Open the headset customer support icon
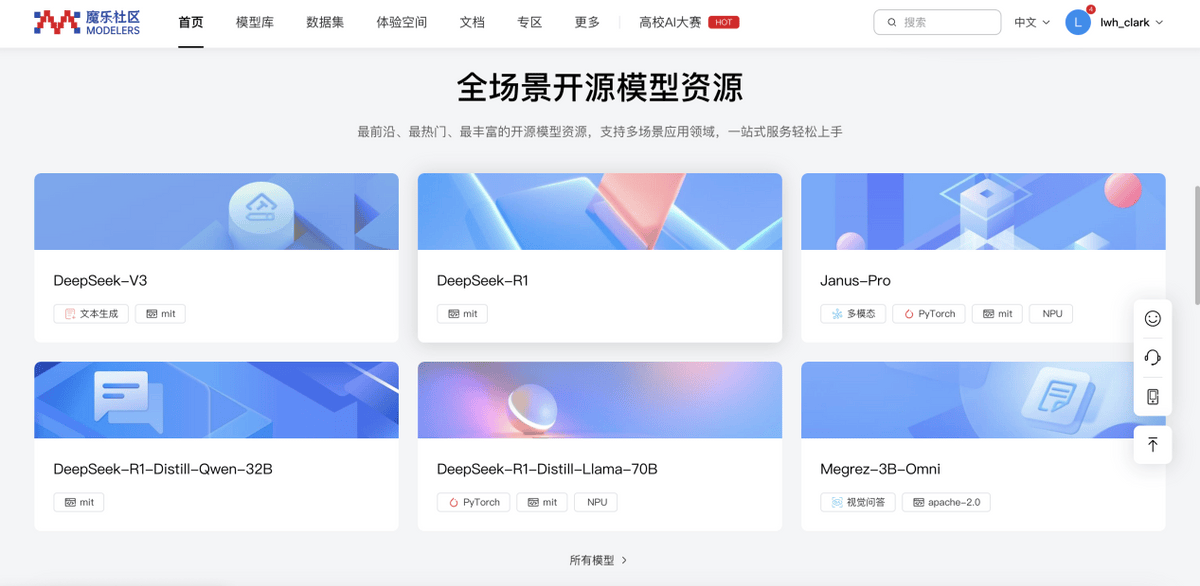Screen dimensions: 1200x586 coord(1152,357)
